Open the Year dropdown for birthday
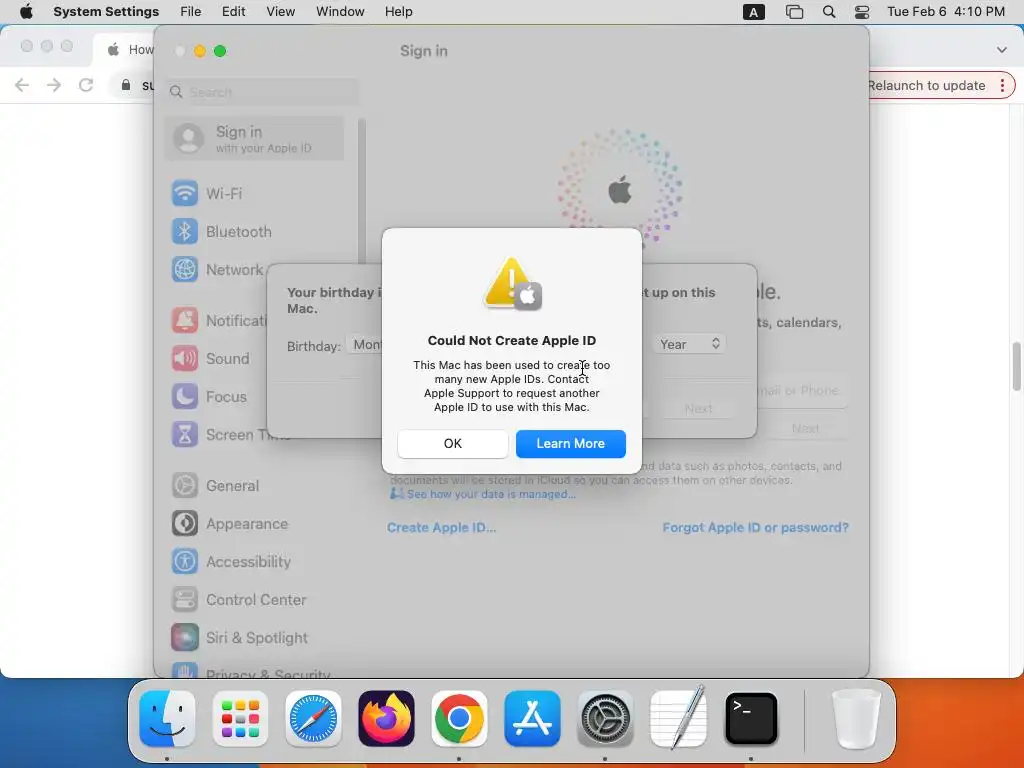This screenshot has height=768, width=1024. pyautogui.click(x=689, y=344)
